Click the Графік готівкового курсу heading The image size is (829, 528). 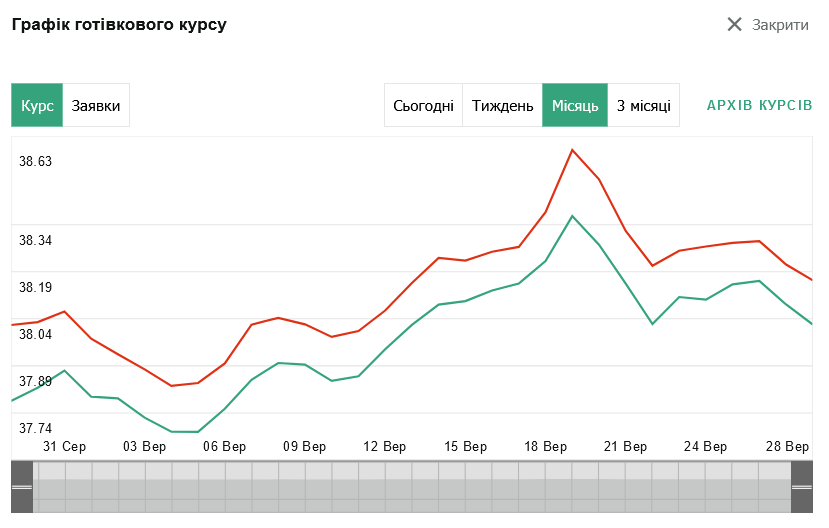pyautogui.click(x=119, y=24)
